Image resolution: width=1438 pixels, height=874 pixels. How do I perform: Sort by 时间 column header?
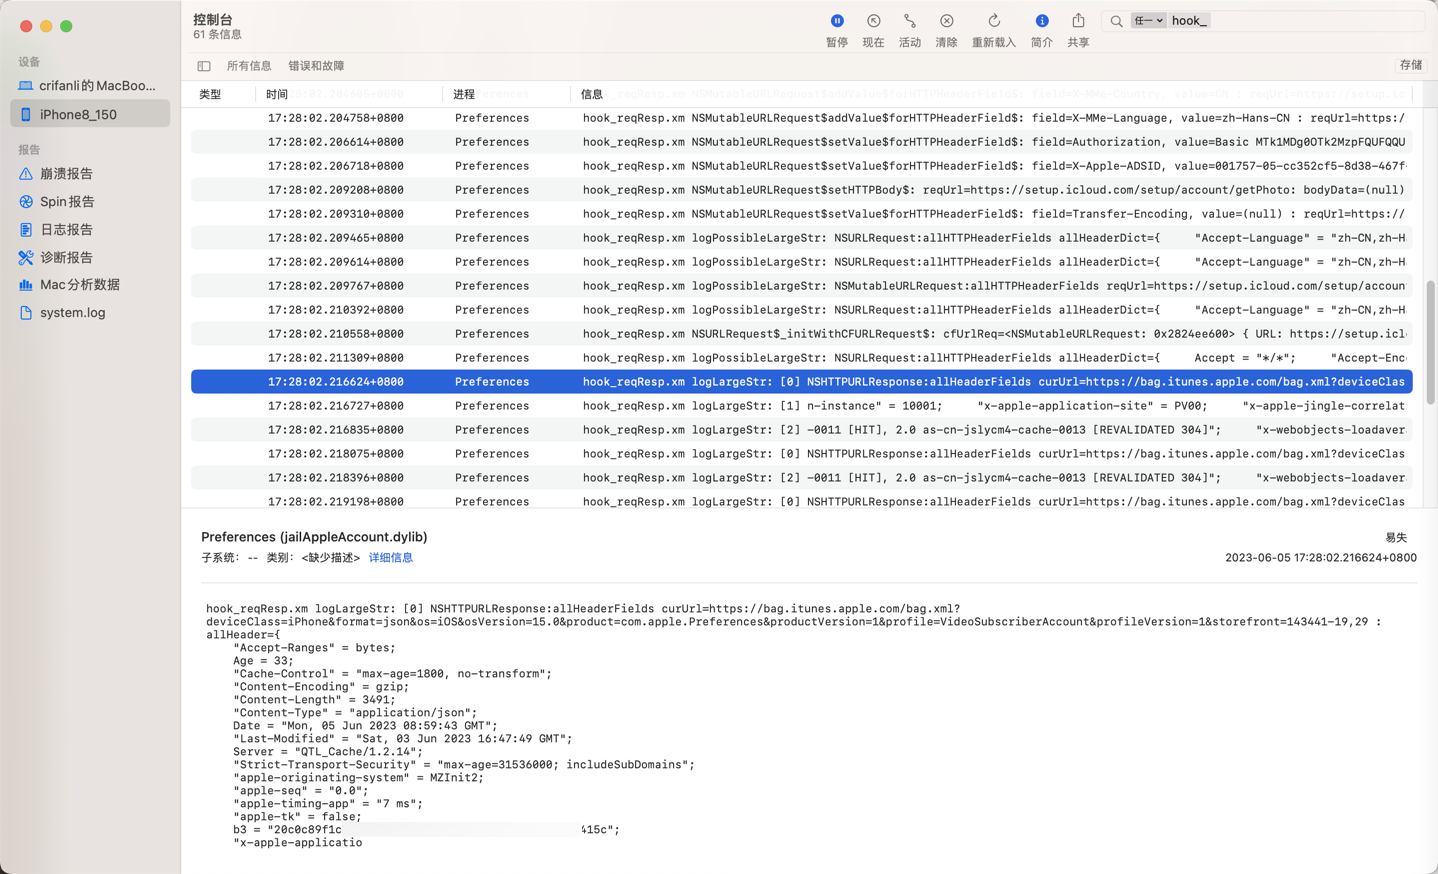click(x=277, y=94)
